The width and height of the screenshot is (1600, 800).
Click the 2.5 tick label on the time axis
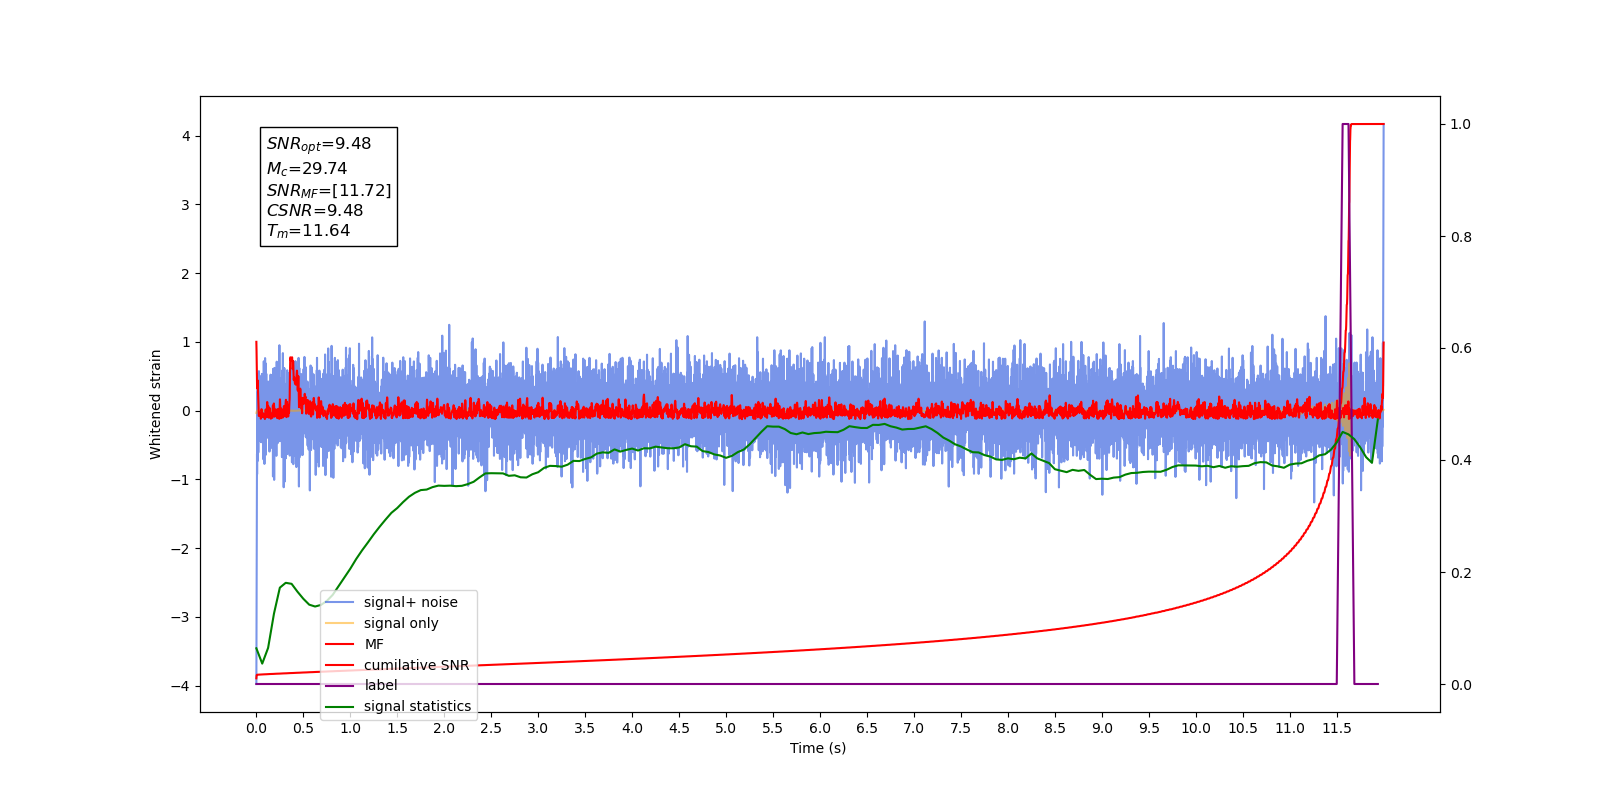coord(491,728)
